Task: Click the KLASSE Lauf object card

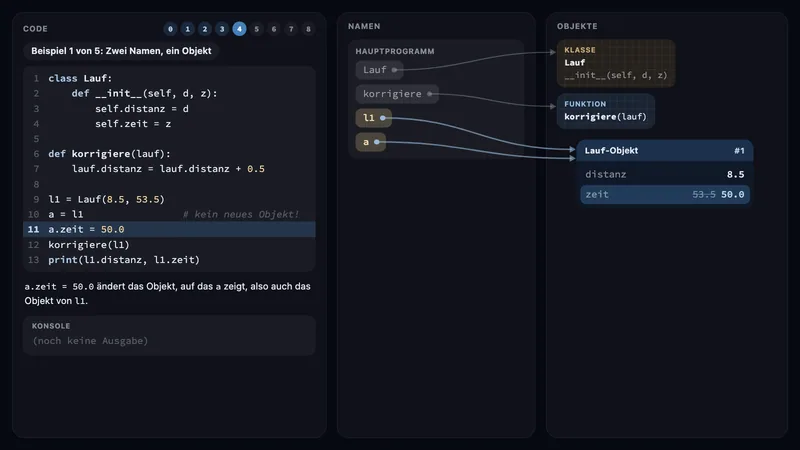Action: [616, 63]
